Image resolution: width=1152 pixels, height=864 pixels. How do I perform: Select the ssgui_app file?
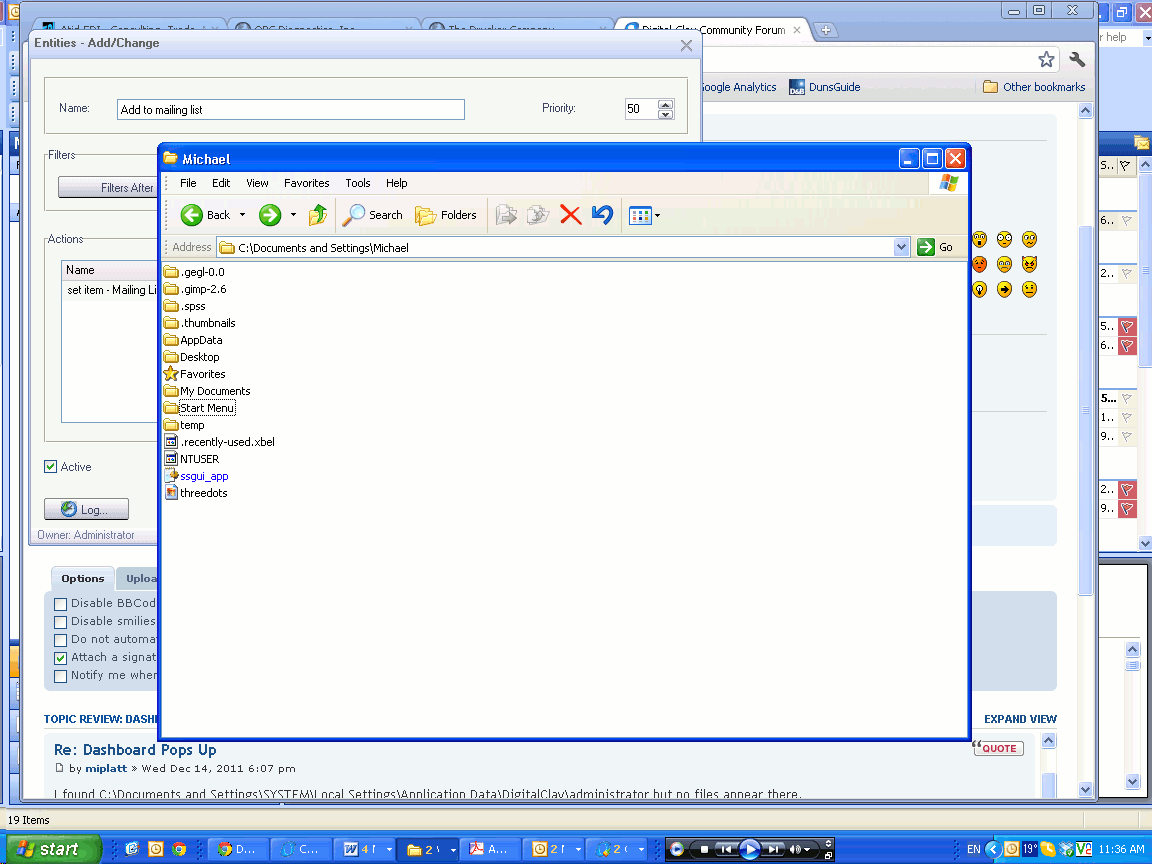click(197, 476)
